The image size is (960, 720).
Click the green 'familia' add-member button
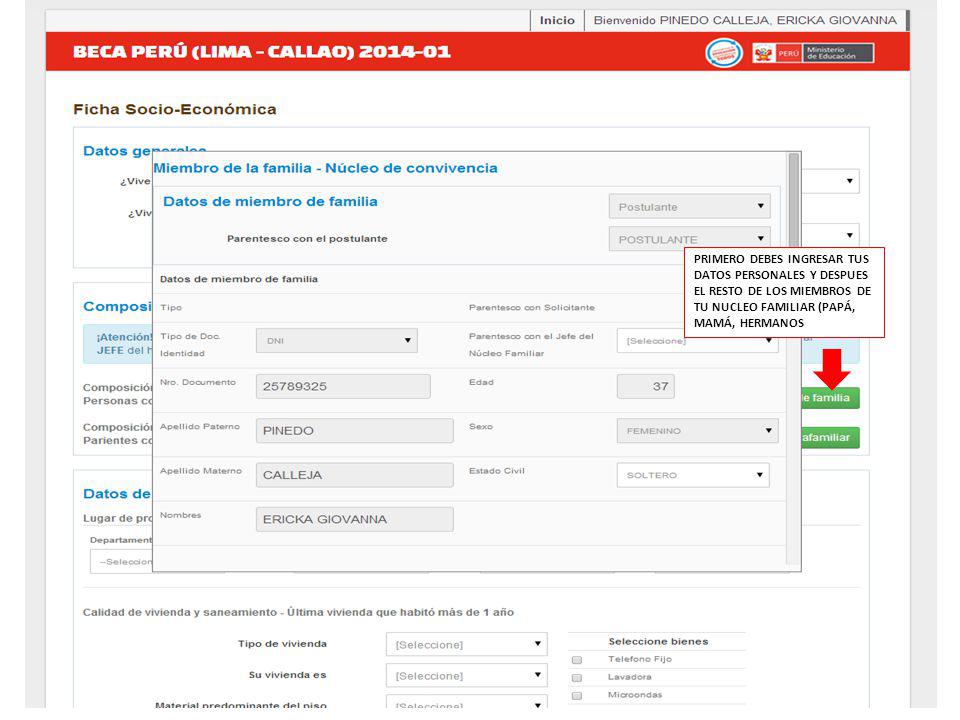point(830,398)
